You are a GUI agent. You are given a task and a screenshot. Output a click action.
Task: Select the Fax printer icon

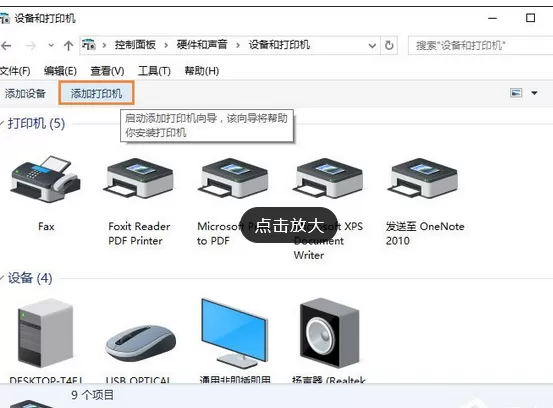(x=46, y=178)
